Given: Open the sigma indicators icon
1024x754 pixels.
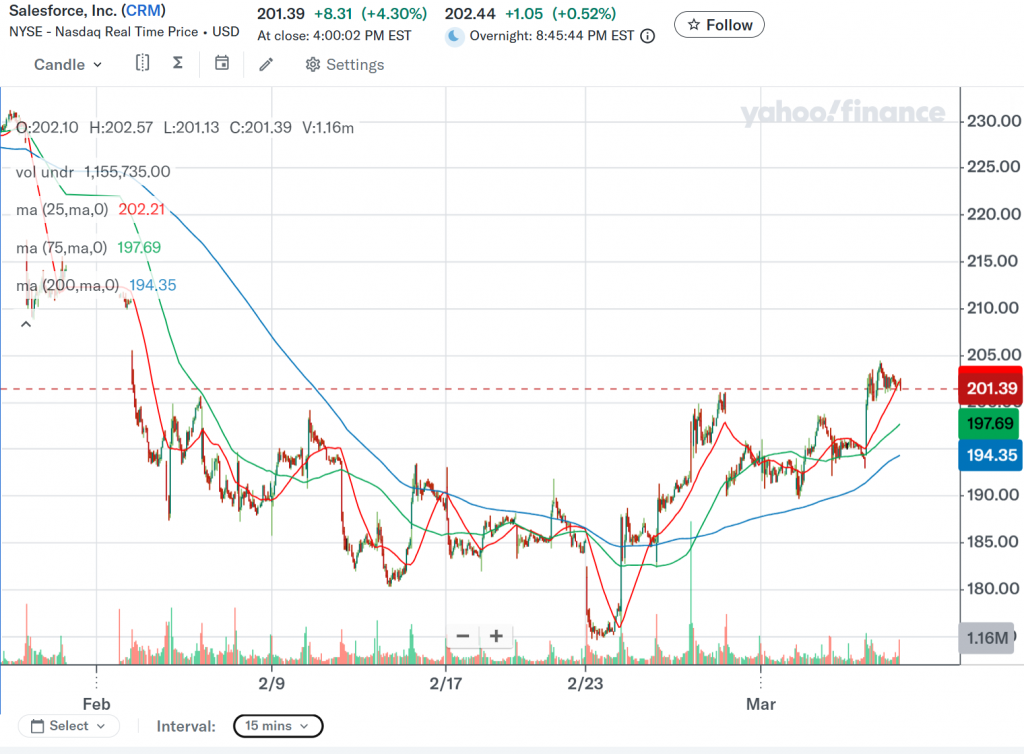Looking at the screenshot, I should pyautogui.click(x=178, y=64).
